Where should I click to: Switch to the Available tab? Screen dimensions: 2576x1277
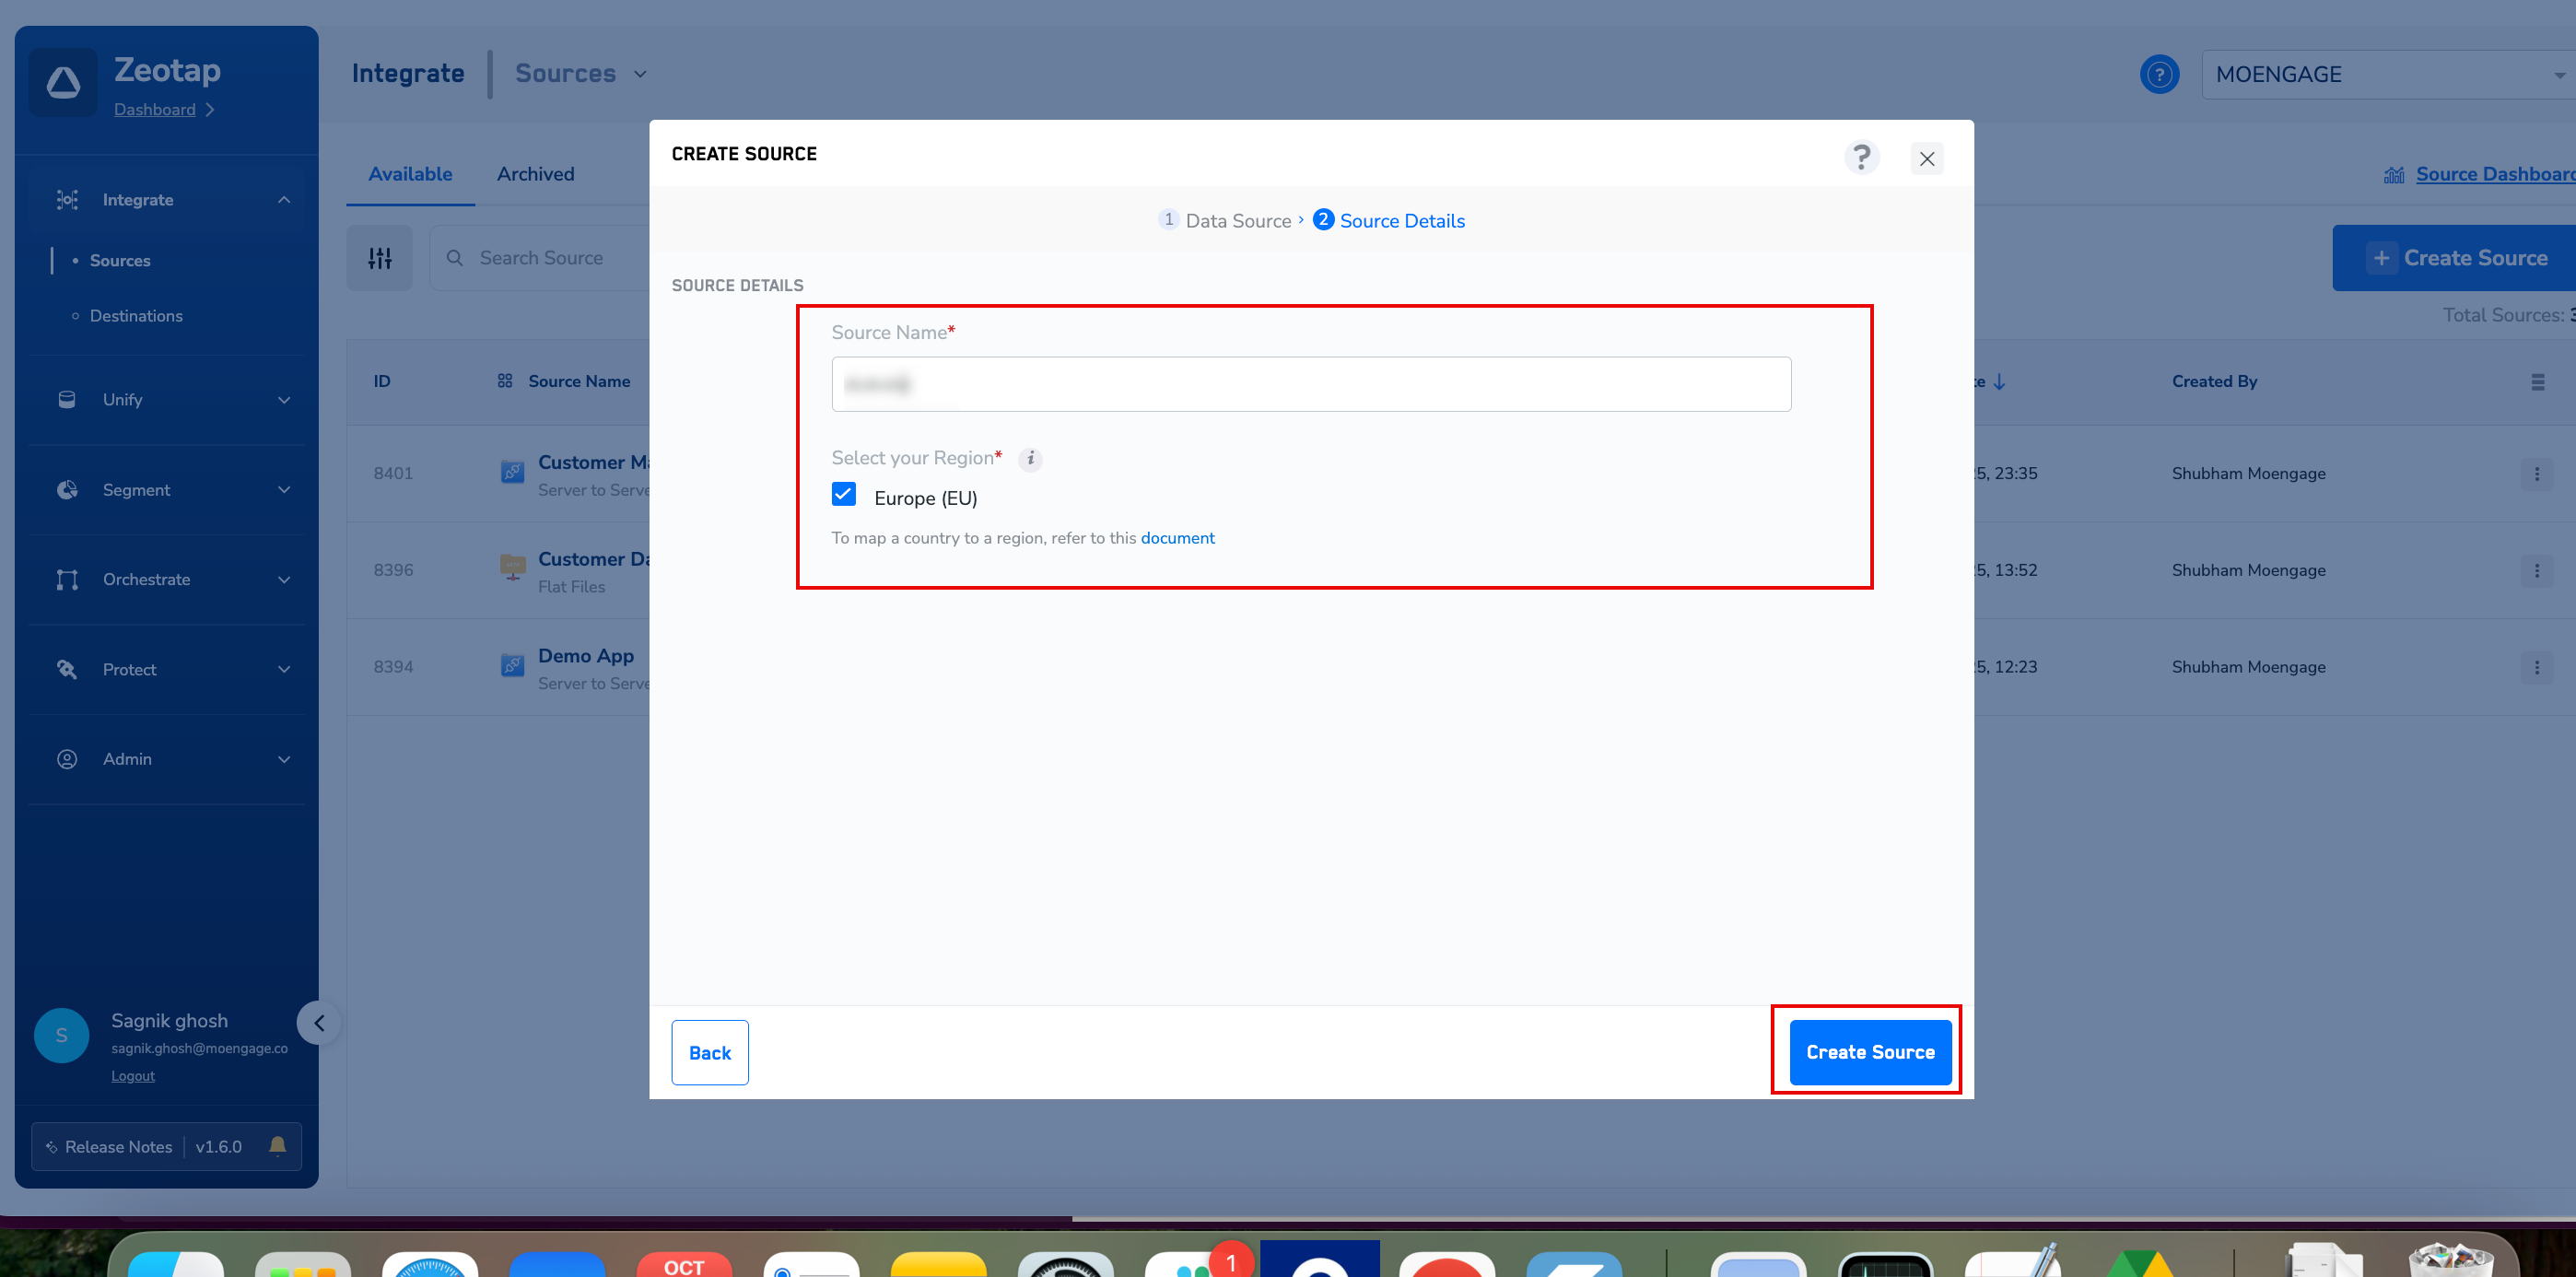410,175
